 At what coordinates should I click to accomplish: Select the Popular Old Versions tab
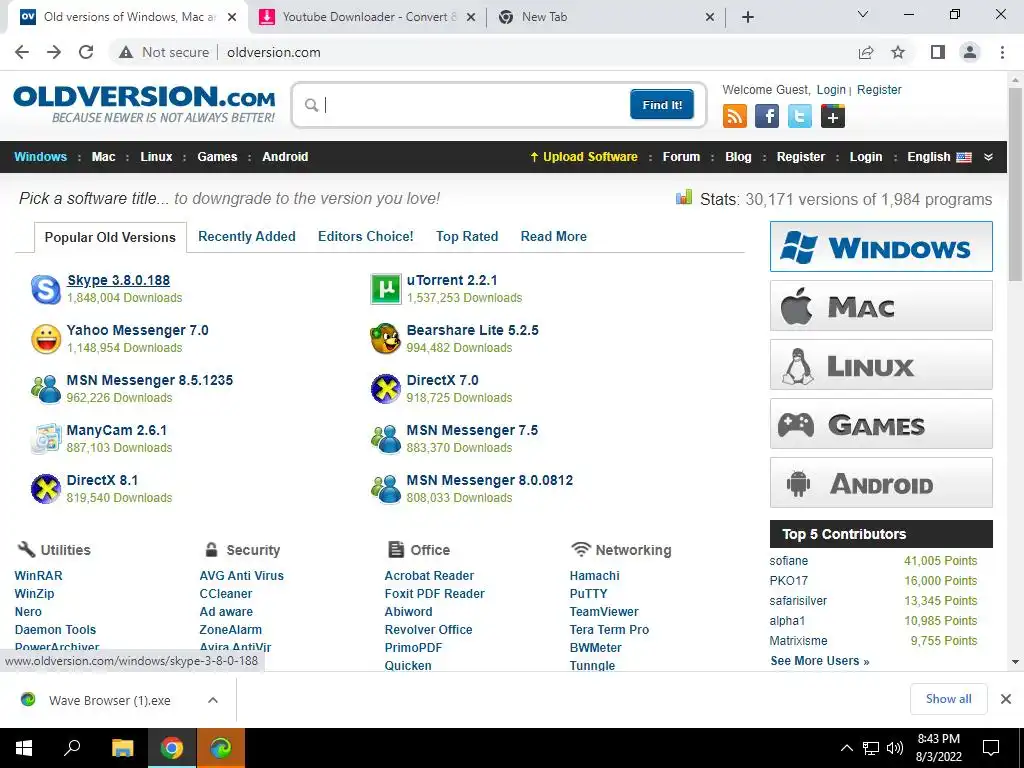point(110,237)
